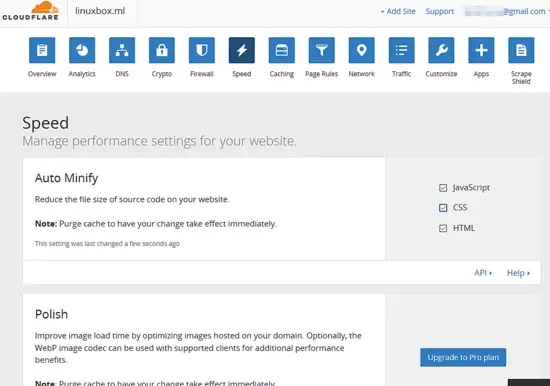Open the Apps plus icon
This screenshot has height=386, width=550.
coord(481,50)
